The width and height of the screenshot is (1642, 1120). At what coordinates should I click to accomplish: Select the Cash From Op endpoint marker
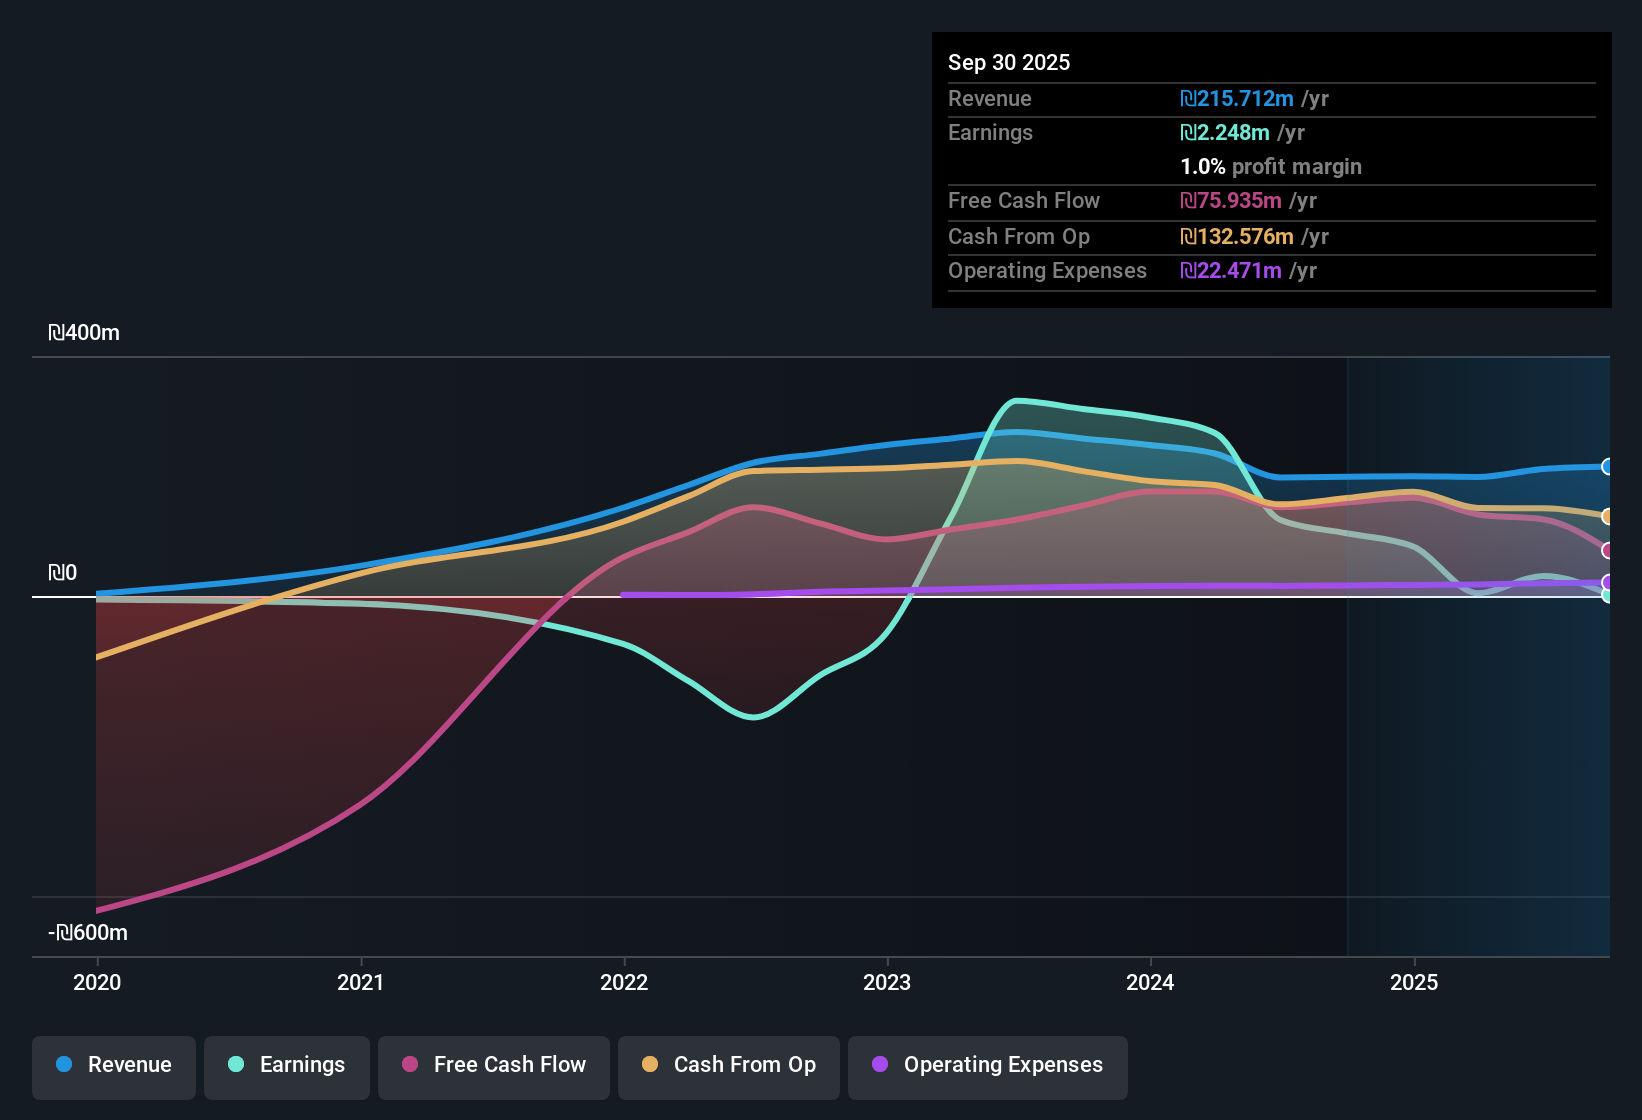click(x=1607, y=516)
